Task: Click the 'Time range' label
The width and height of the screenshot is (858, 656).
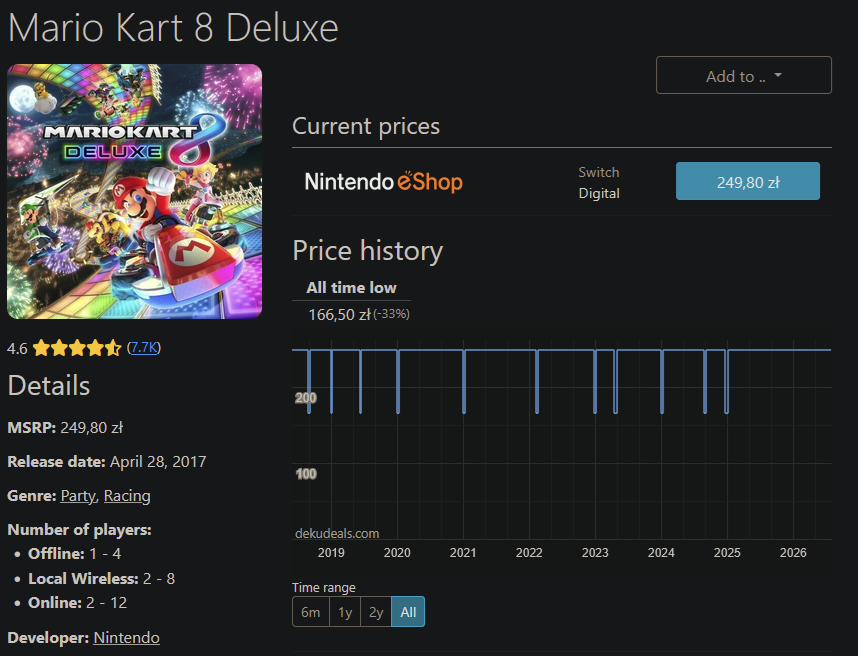Action: click(x=324, y=588)
